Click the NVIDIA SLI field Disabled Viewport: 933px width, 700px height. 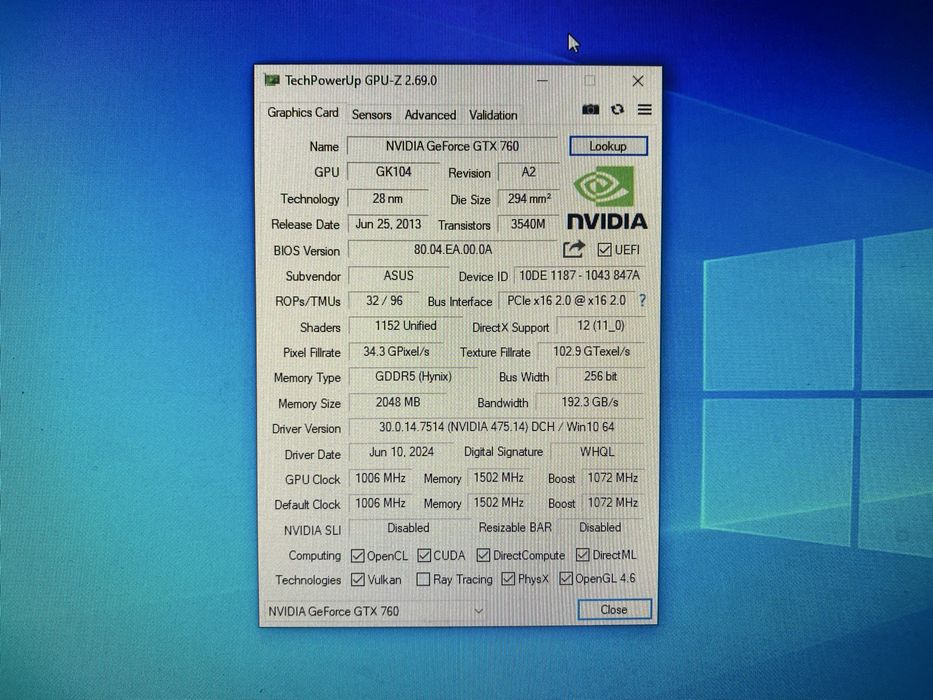pos(408,529)
